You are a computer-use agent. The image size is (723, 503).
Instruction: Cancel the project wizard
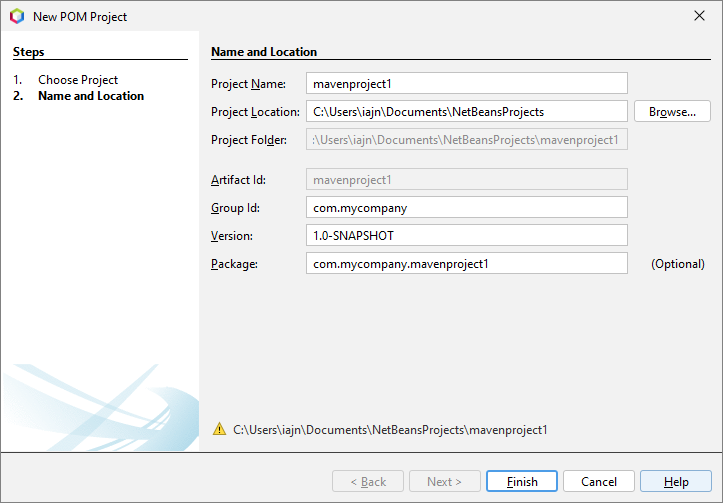click(599, 481)
